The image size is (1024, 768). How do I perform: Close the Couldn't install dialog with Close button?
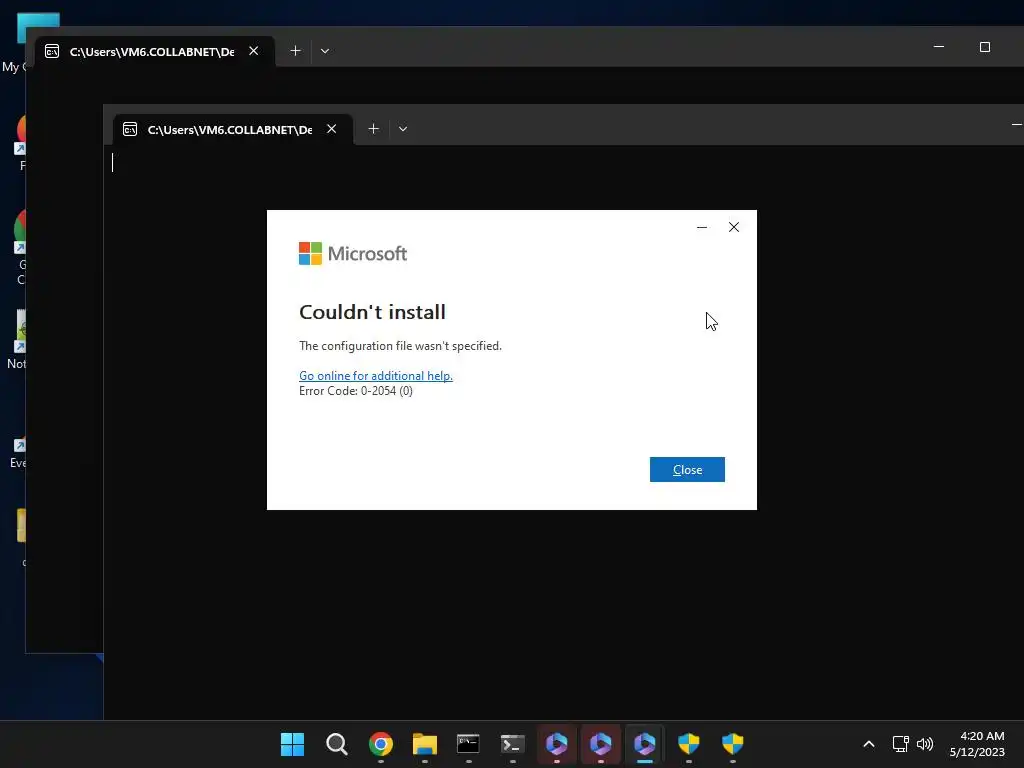(x=687, y=470)
